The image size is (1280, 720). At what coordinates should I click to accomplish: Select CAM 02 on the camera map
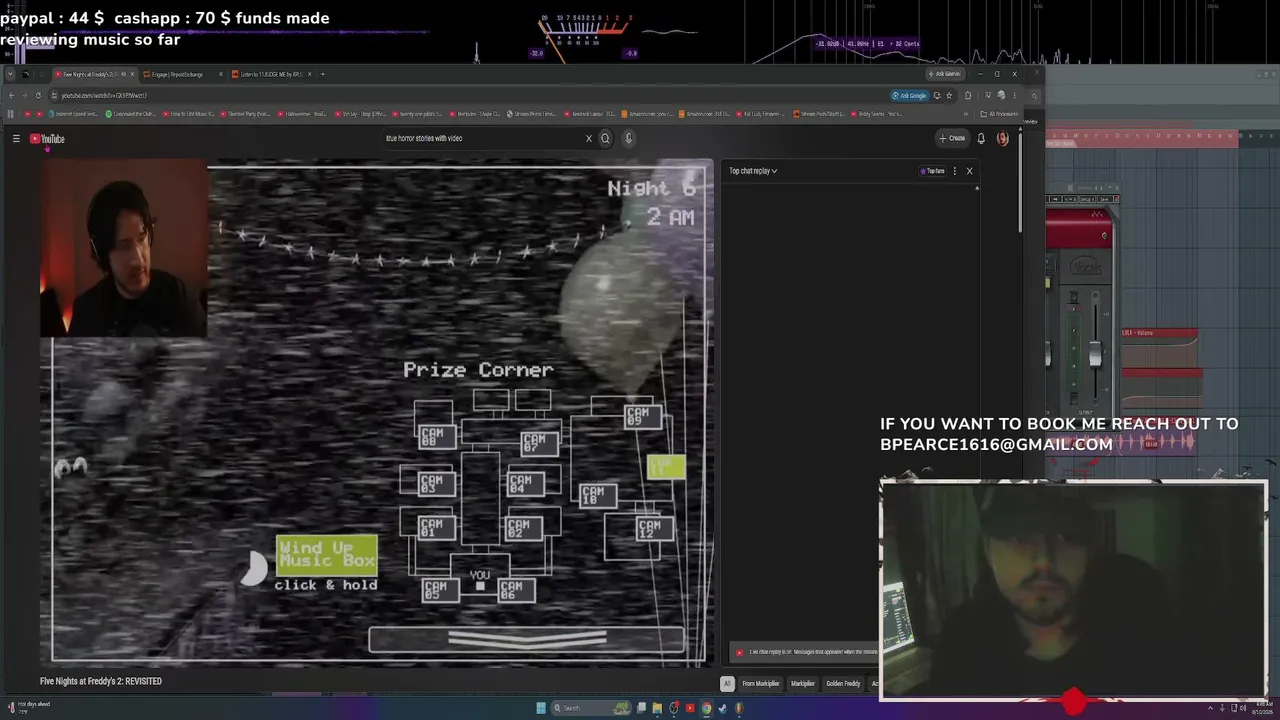pyautogui.click(x=525, y=527)
